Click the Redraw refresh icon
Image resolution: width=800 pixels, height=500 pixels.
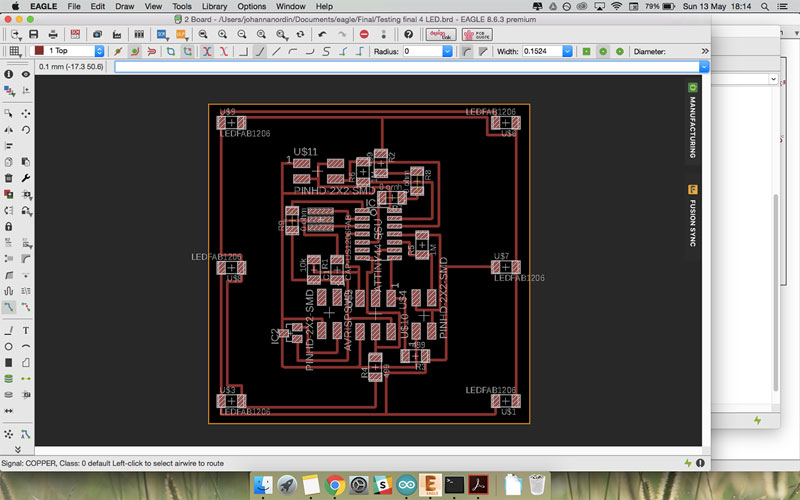coord(301,35)
